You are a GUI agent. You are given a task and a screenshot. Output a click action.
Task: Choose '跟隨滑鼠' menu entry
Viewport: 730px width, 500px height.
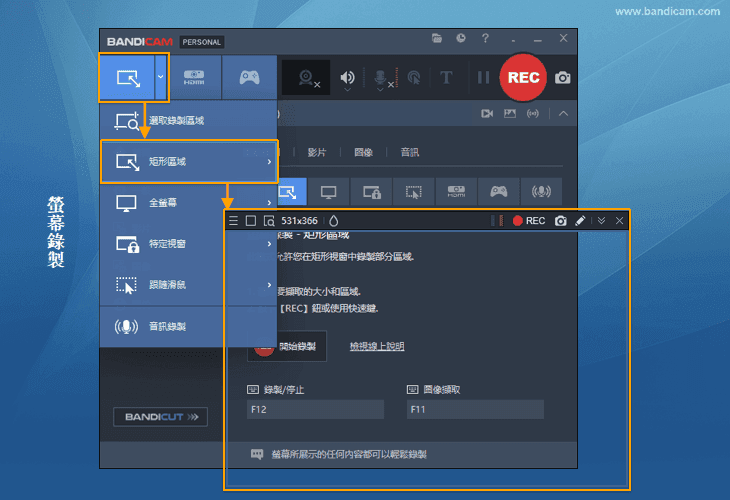pyautogui.click(x=189, y=284)
